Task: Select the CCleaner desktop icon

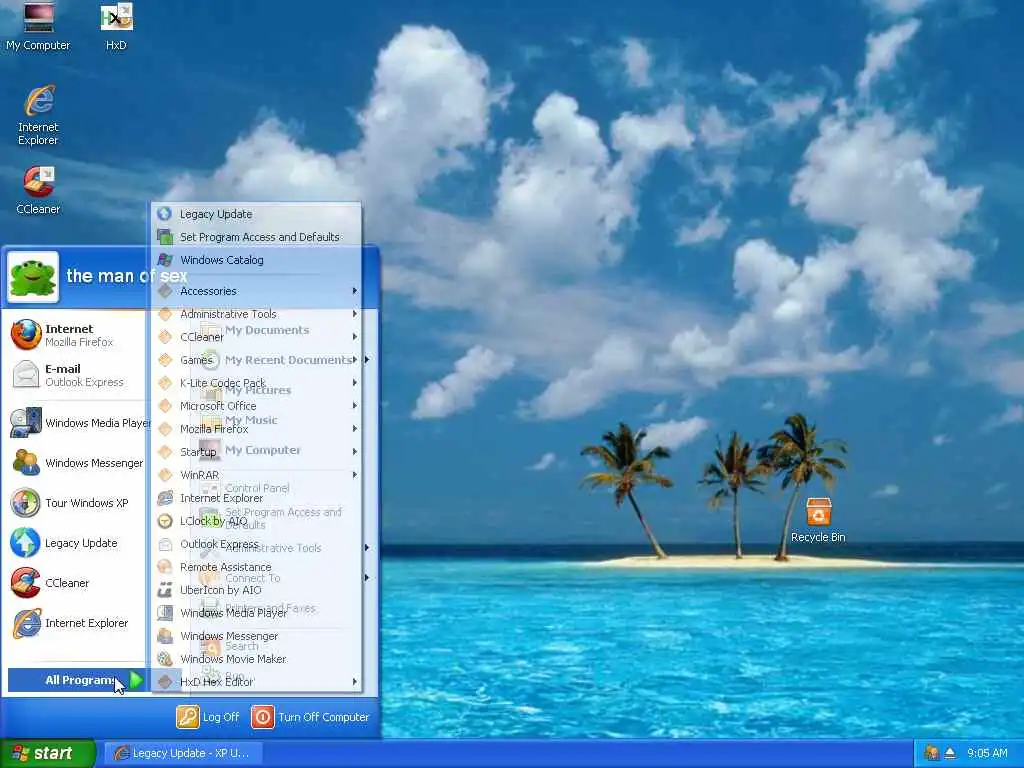Action: (38, 190)
